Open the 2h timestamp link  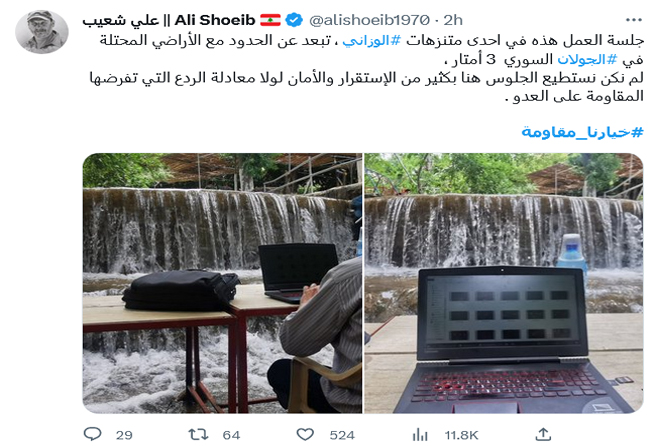(x=453, y=20)
